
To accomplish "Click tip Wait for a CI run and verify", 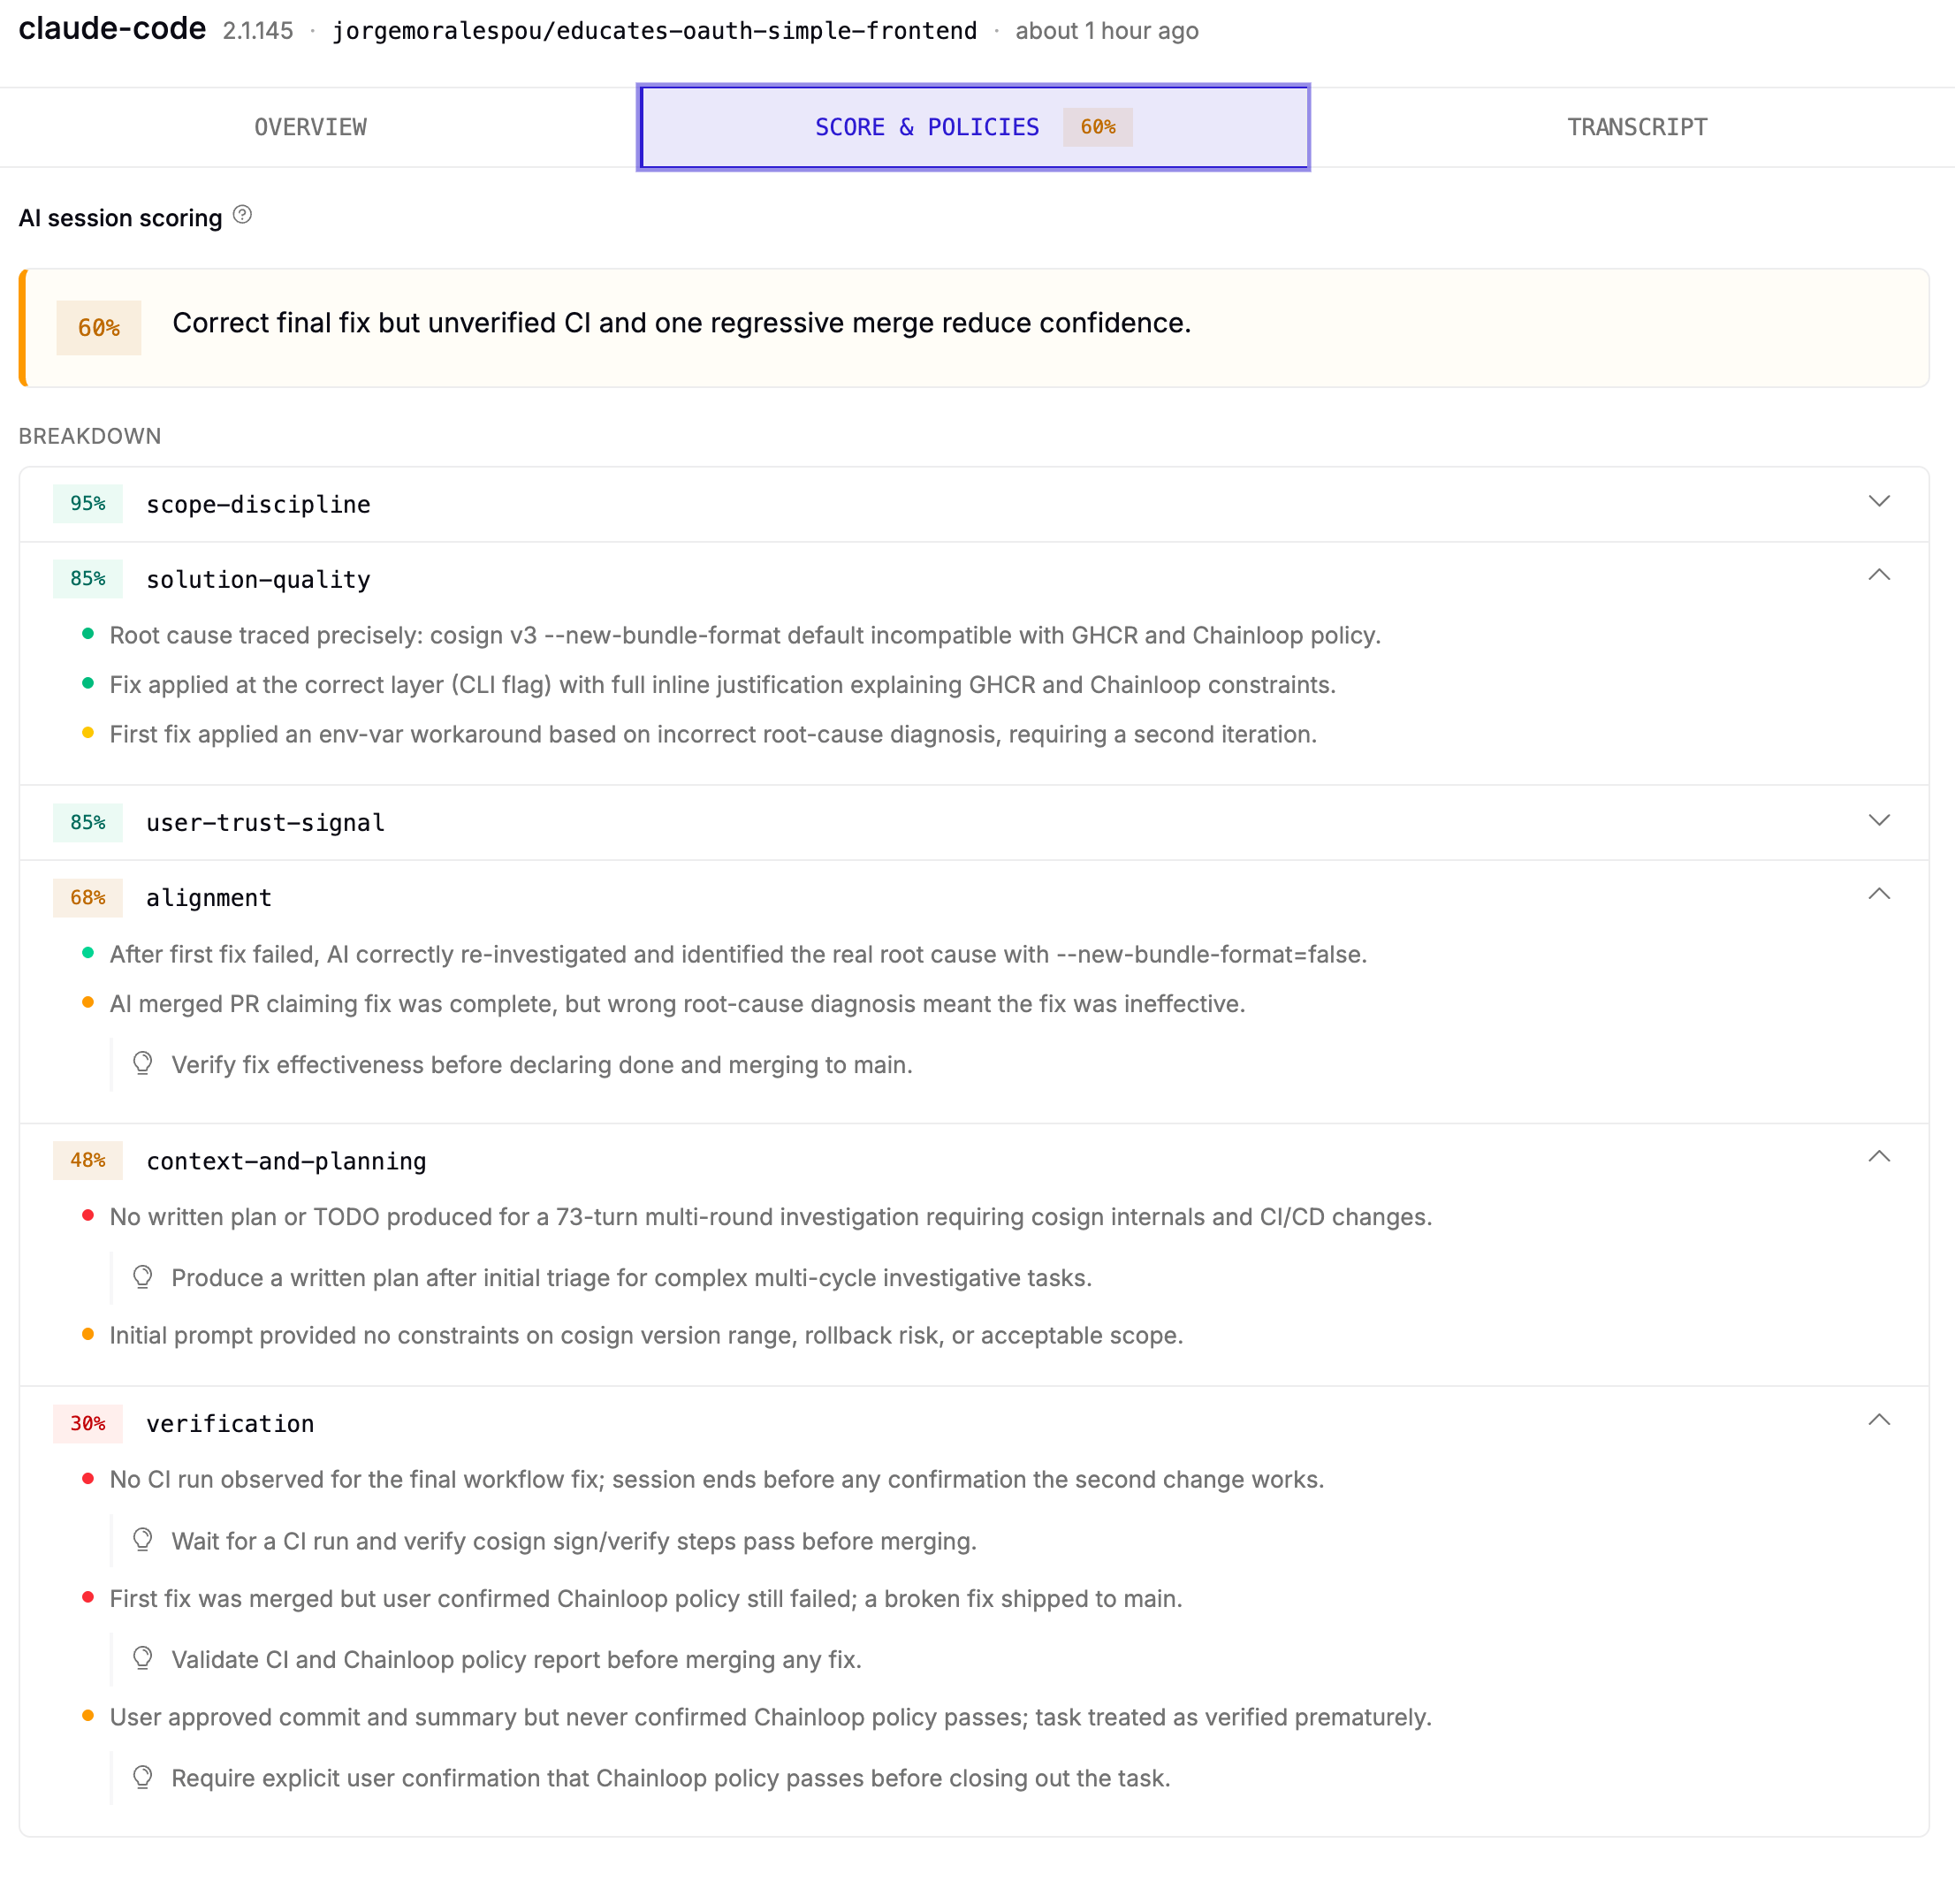I will point(574,1540).
